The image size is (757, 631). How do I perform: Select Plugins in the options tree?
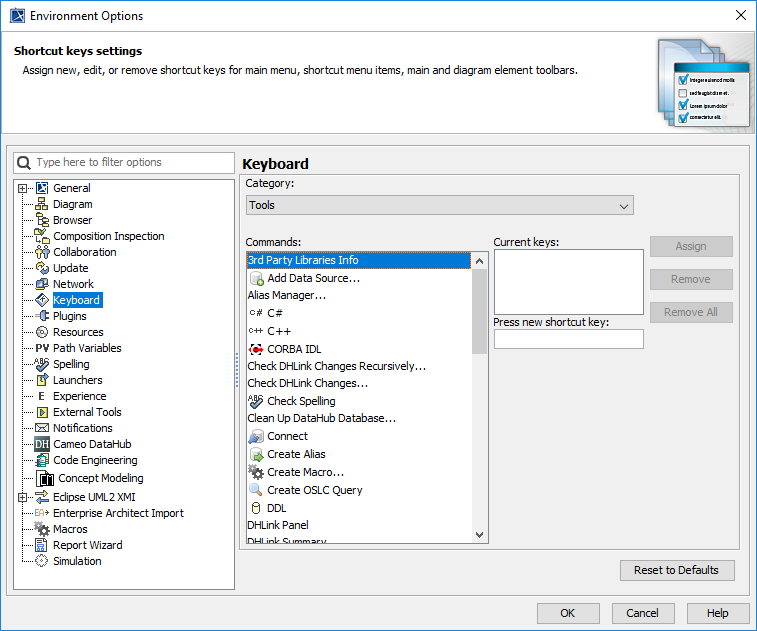(x=70, y=316)
